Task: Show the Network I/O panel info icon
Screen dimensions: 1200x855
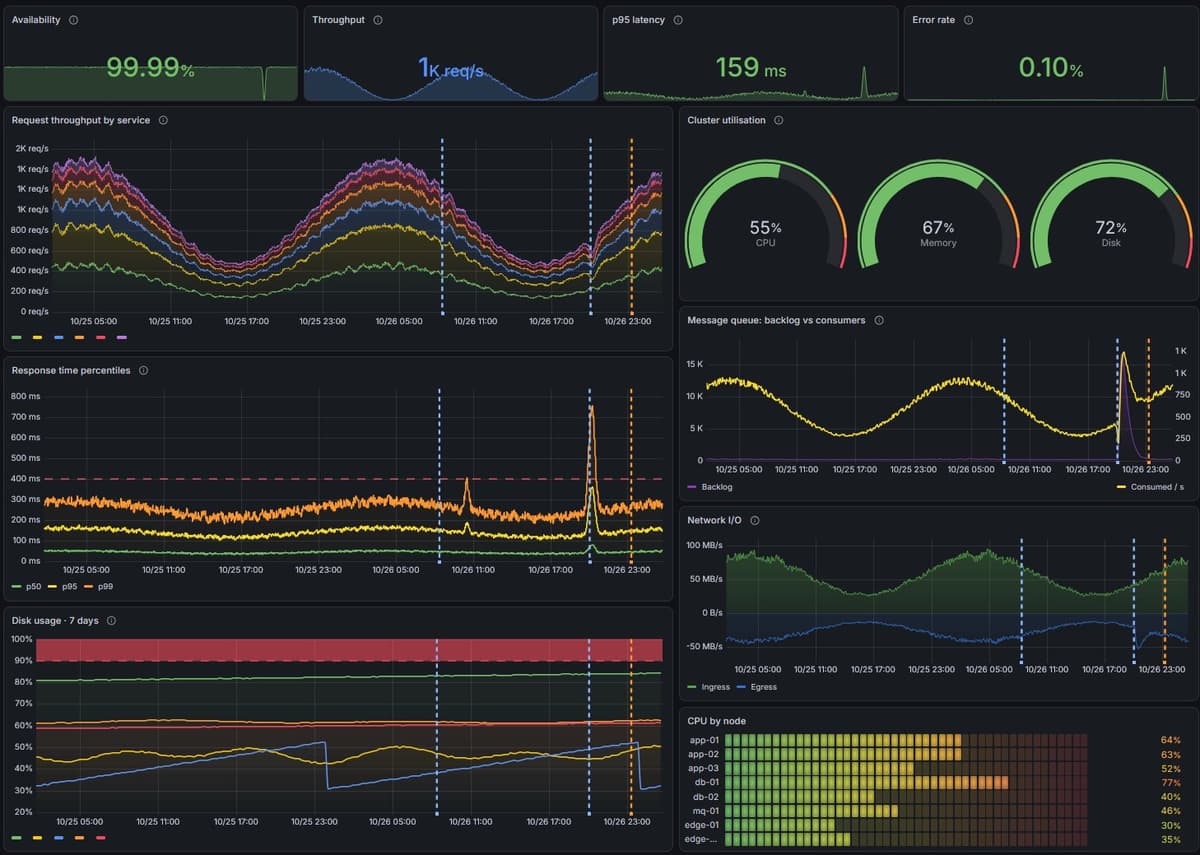Action: coord(754,520)
